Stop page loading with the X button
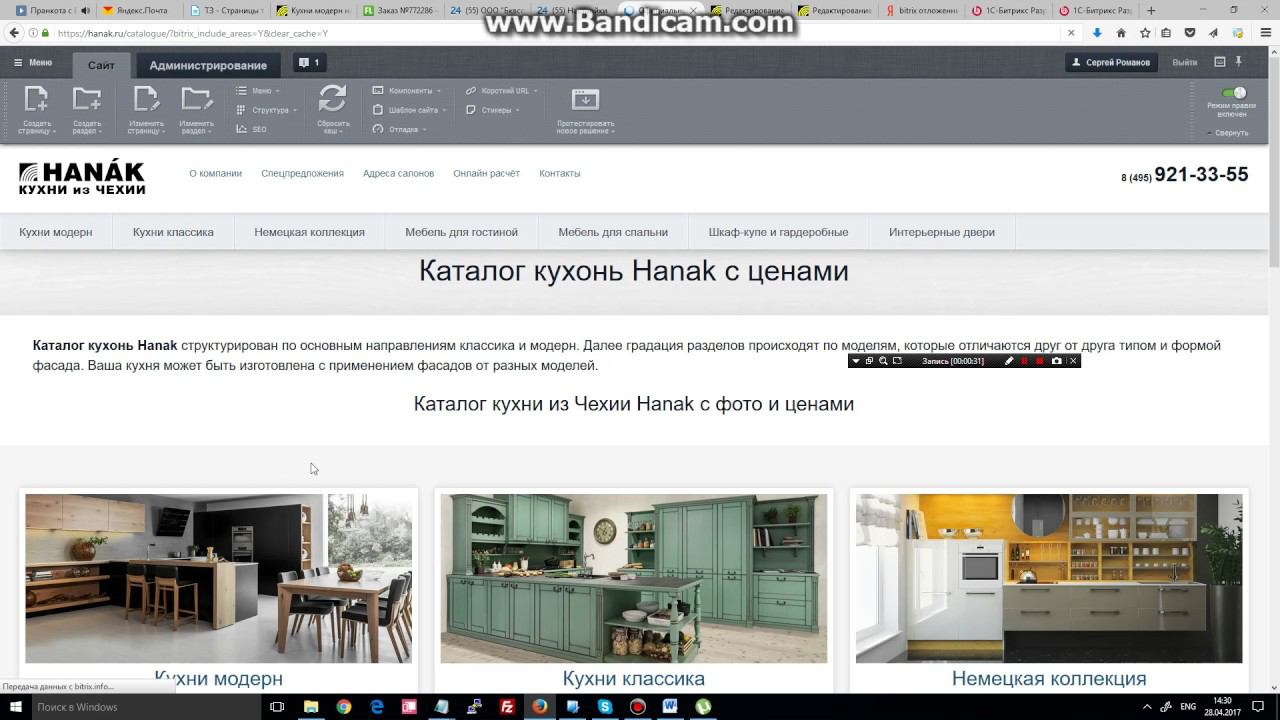1280x720 pixels. (x=1071, y=33)
